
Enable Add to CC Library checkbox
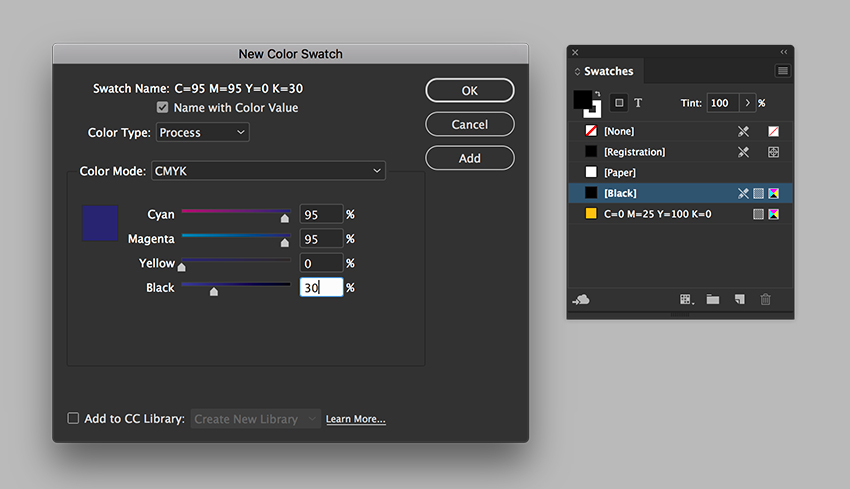pyautogui.click(x=73, y=418)
